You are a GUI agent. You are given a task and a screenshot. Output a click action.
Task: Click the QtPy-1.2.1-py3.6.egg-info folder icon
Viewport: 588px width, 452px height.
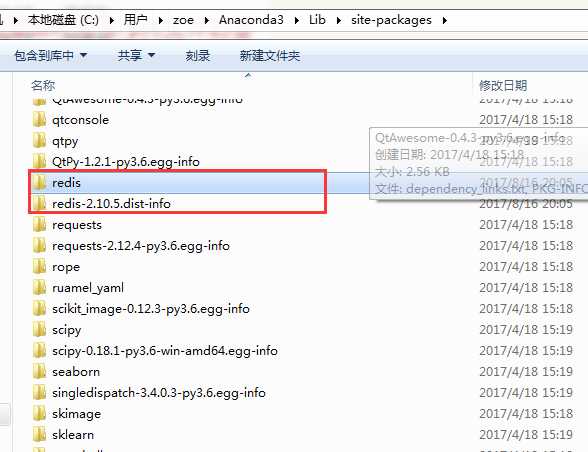click(x=39, y=162)
